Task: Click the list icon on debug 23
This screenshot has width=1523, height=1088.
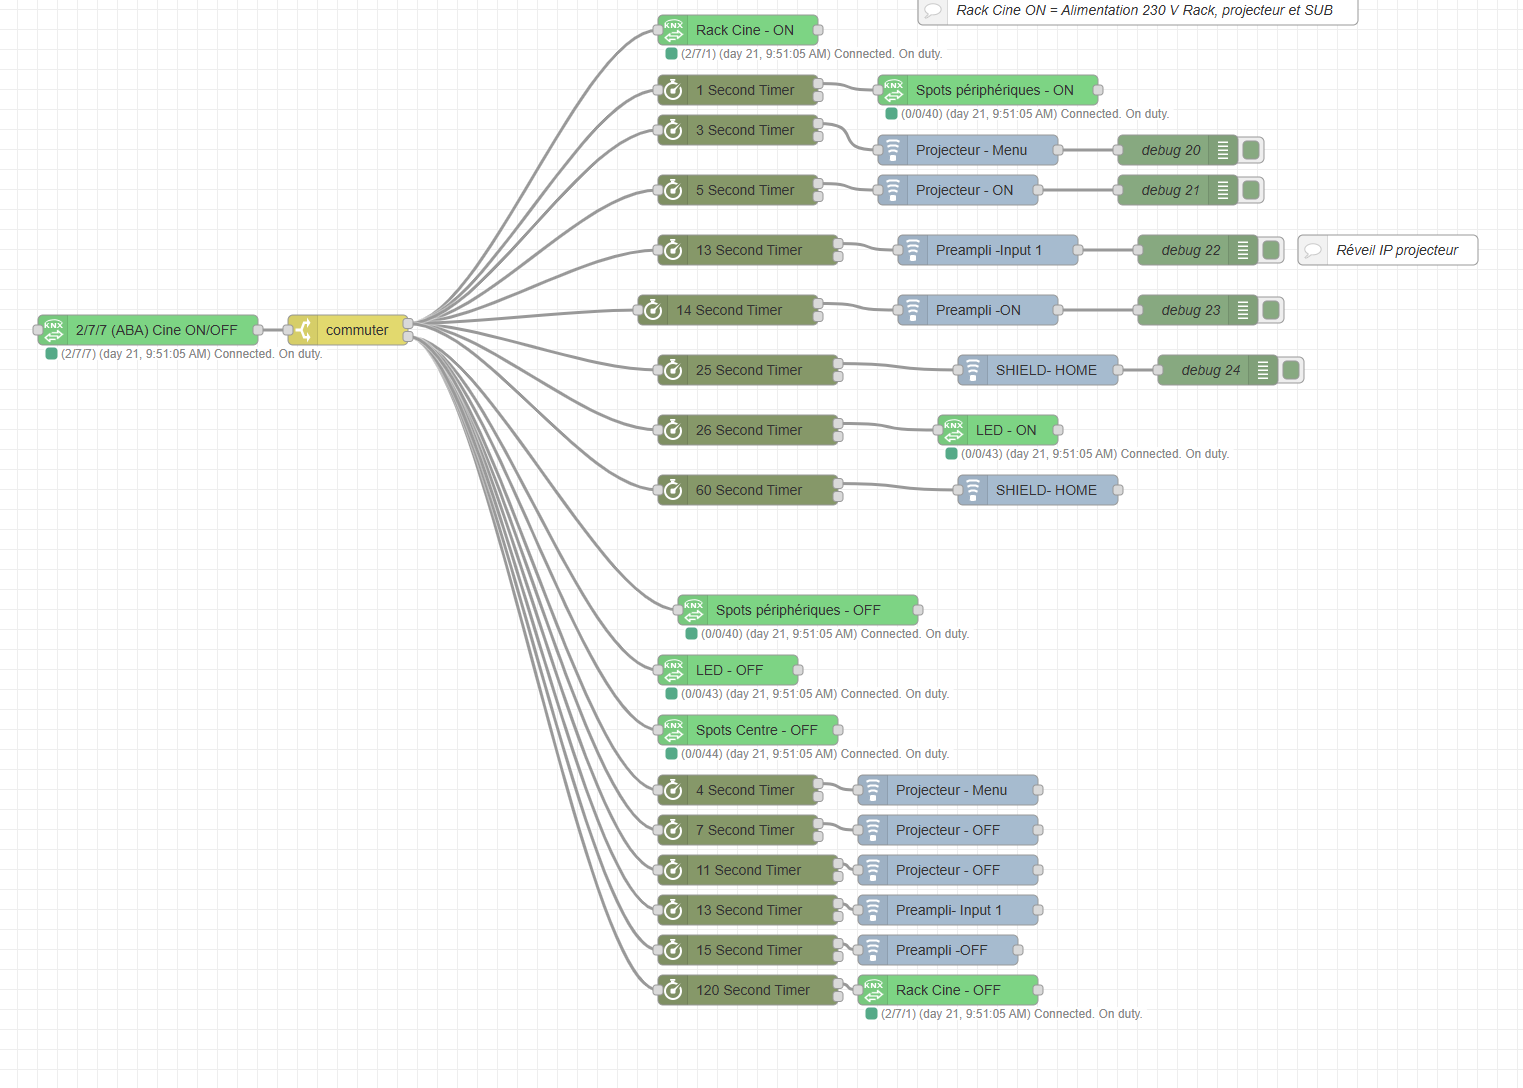Action: coord(1243,310)
